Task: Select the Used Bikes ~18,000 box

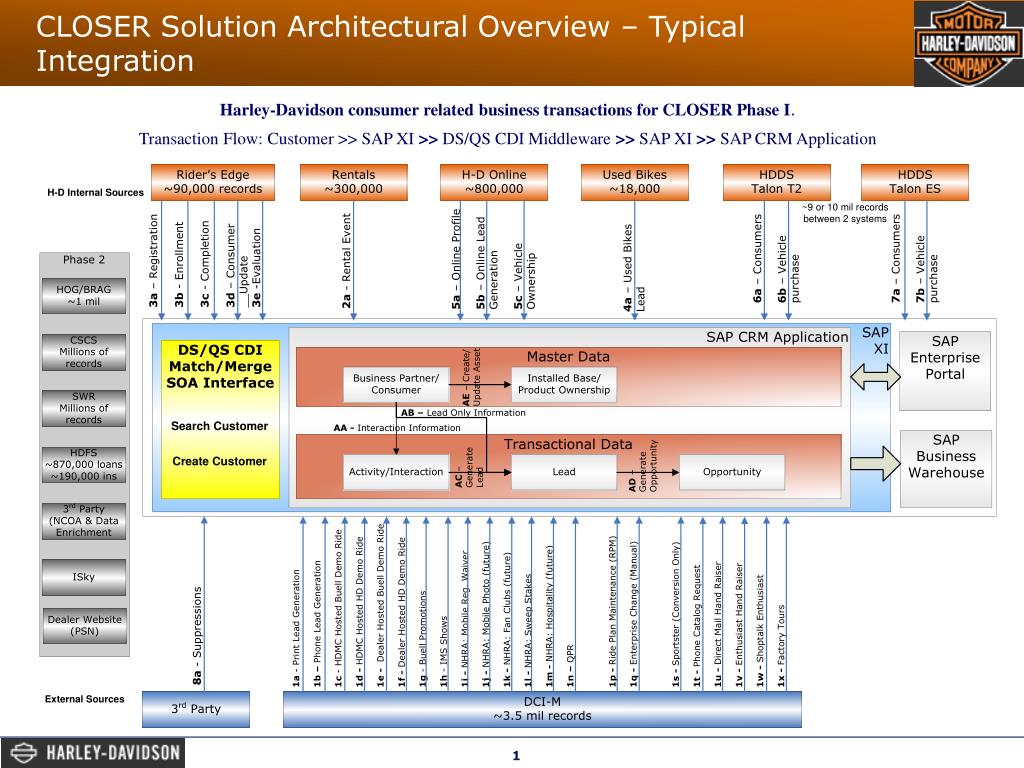Action: coord(635,182)
